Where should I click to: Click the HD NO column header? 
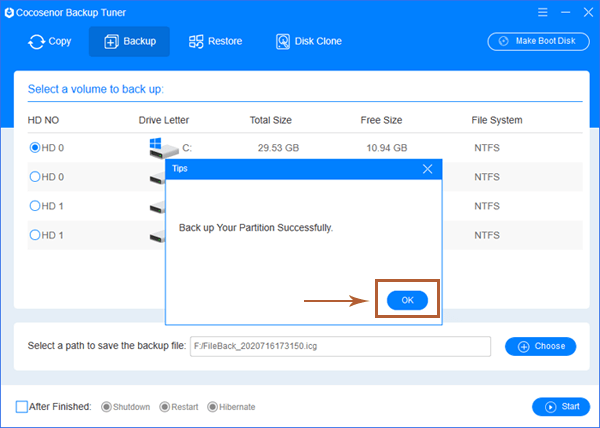pos(43,120)
